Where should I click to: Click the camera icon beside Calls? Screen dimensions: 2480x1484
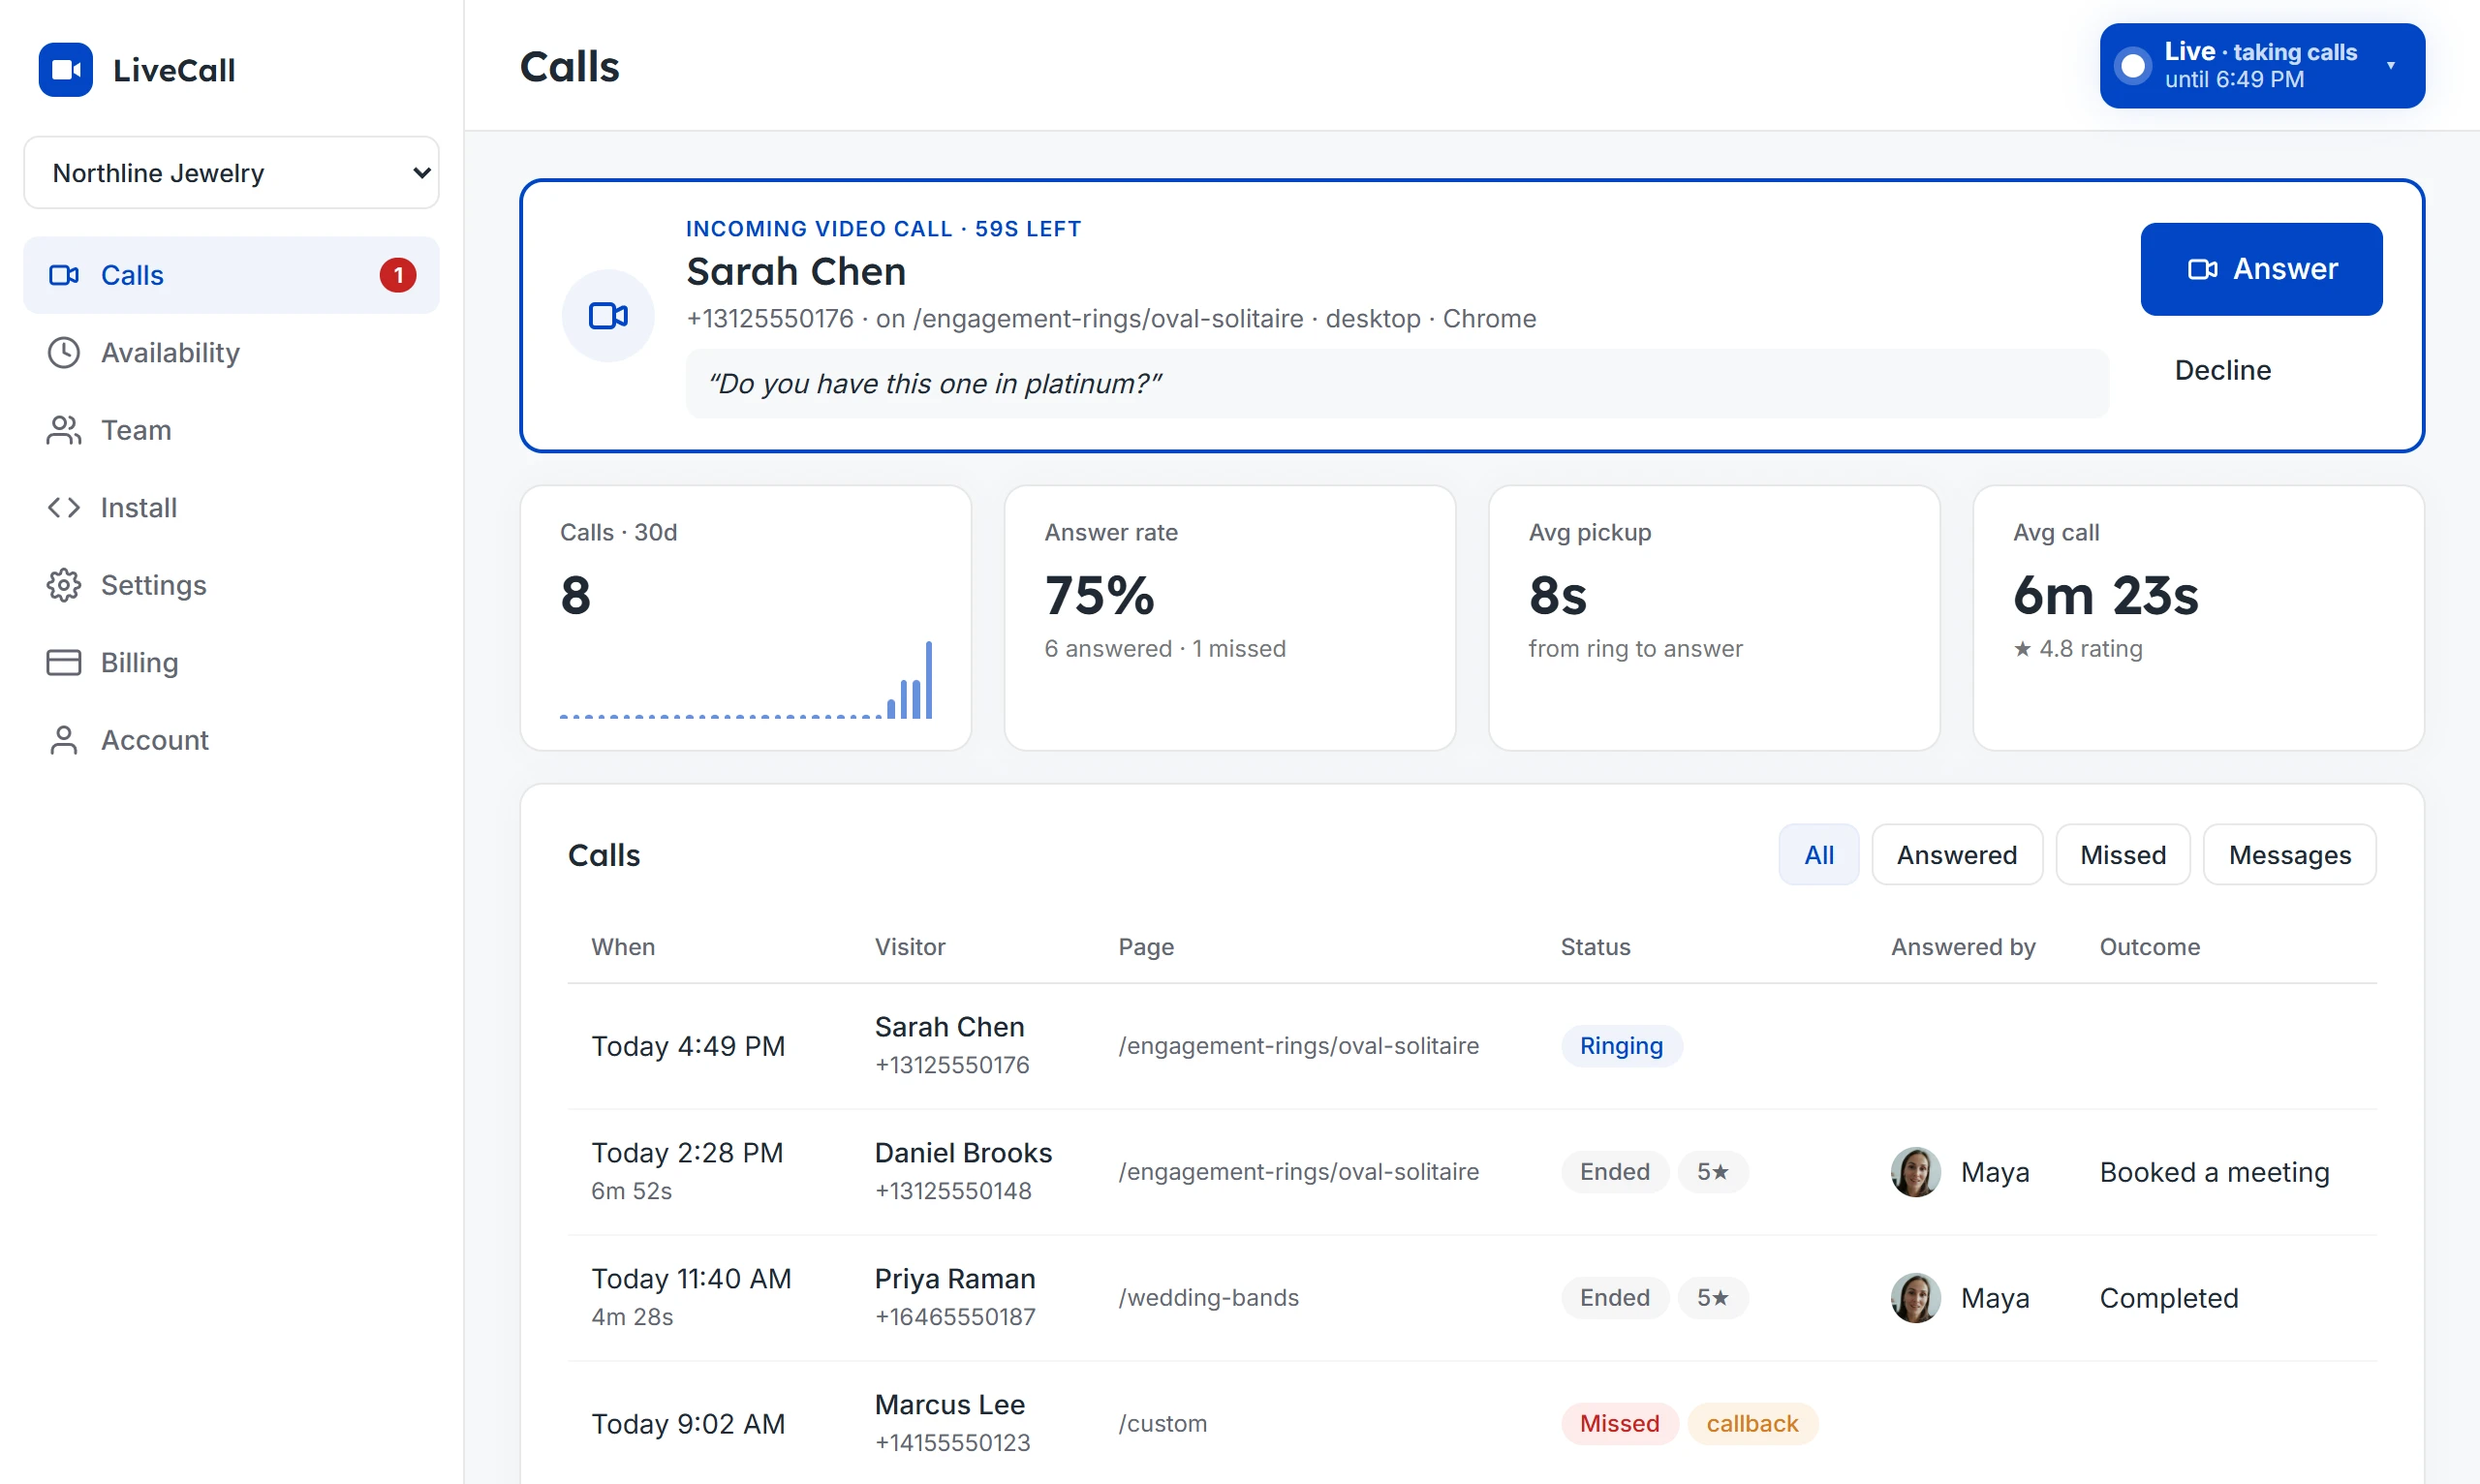click(64, 275)
